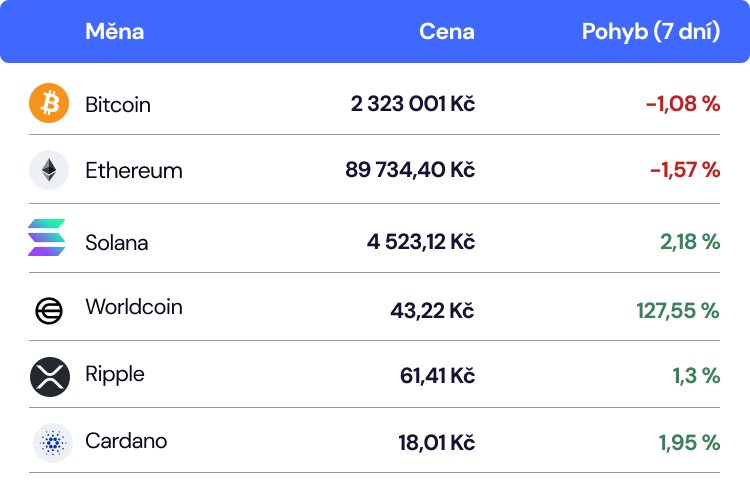This screenshot has height=500, width=750.
Task: Click Bitcoin's −1,08 % weekly change
Action: [x=683, y=104]
